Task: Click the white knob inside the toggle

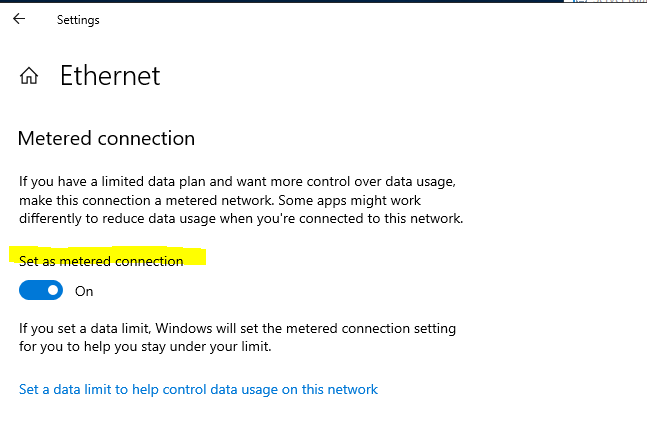Action: [x=53, y=290]
